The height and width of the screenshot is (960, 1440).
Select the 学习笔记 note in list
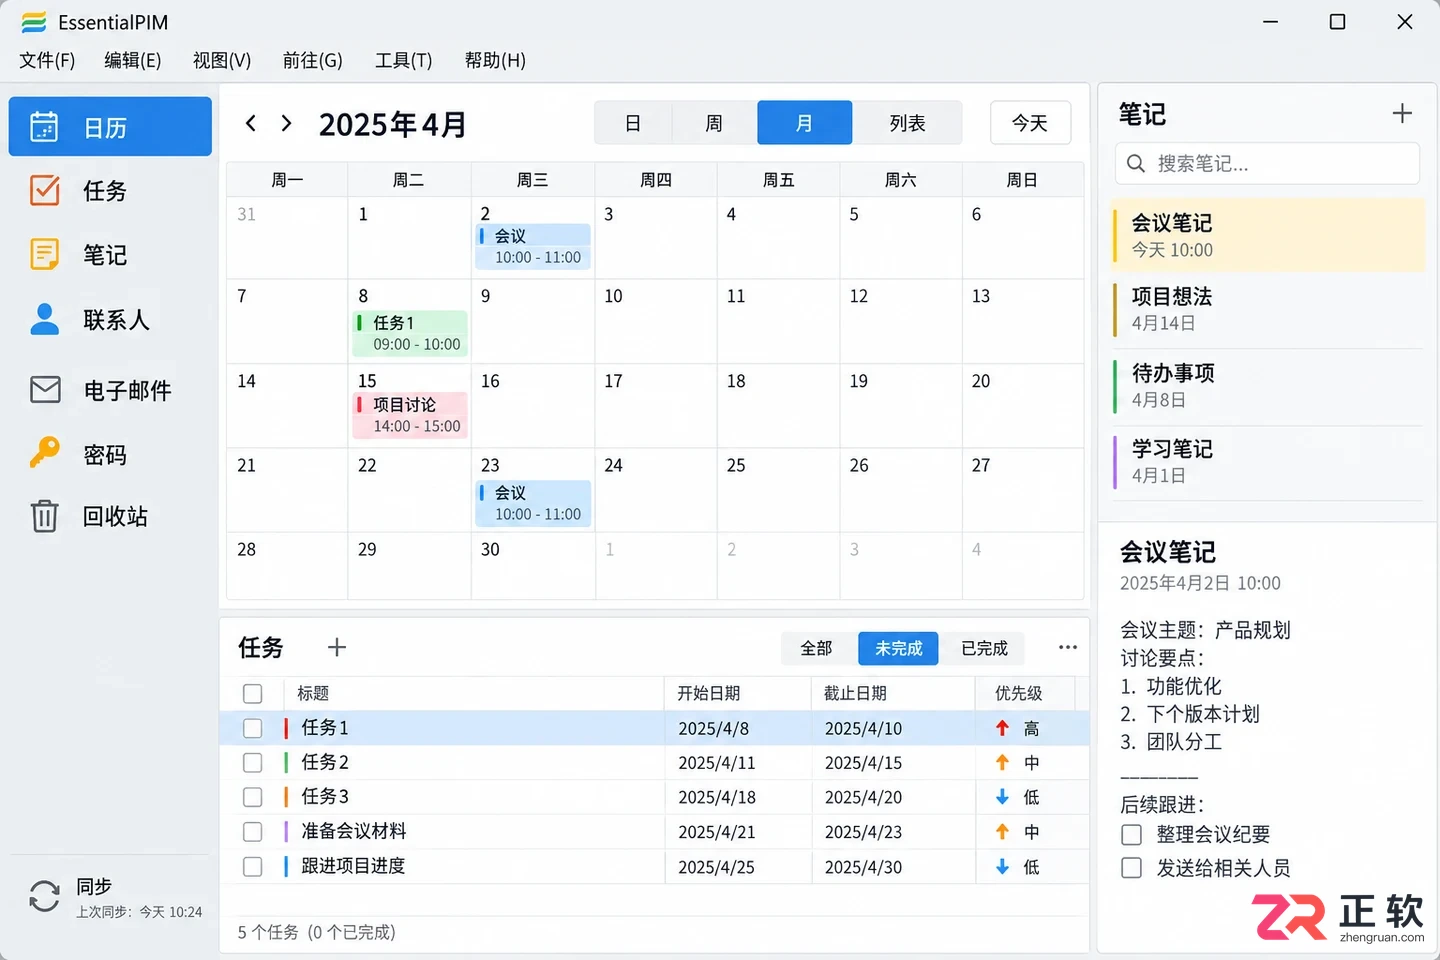coord(1268,461)
